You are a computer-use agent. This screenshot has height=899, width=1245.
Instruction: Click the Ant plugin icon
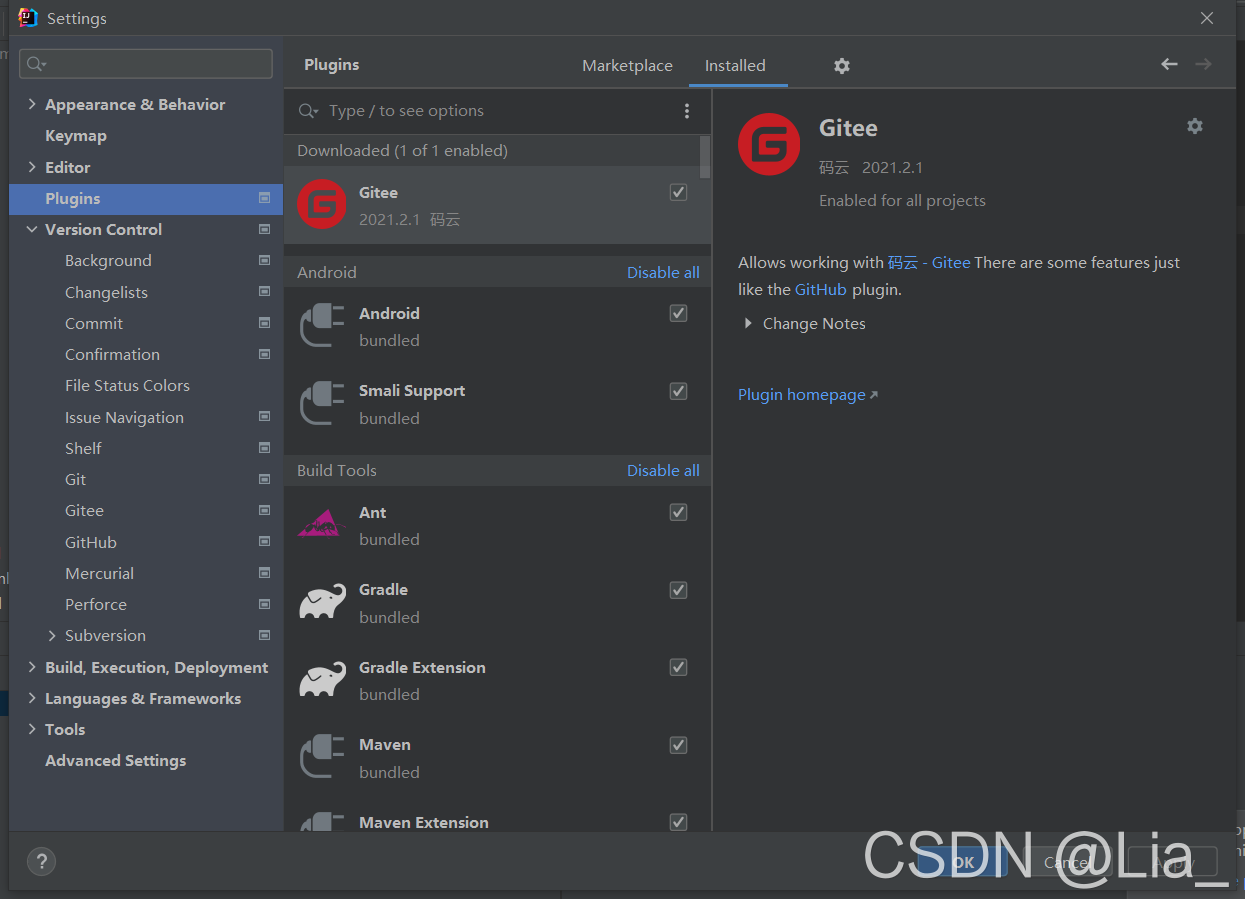point(322,524)
